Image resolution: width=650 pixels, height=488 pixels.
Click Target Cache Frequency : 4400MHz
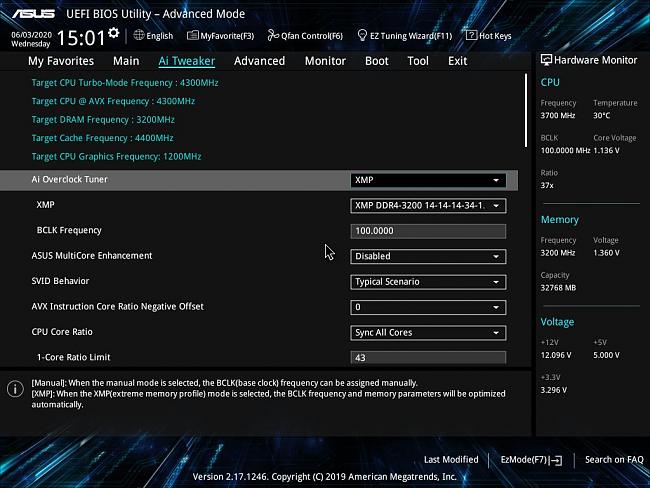point(102,138)
